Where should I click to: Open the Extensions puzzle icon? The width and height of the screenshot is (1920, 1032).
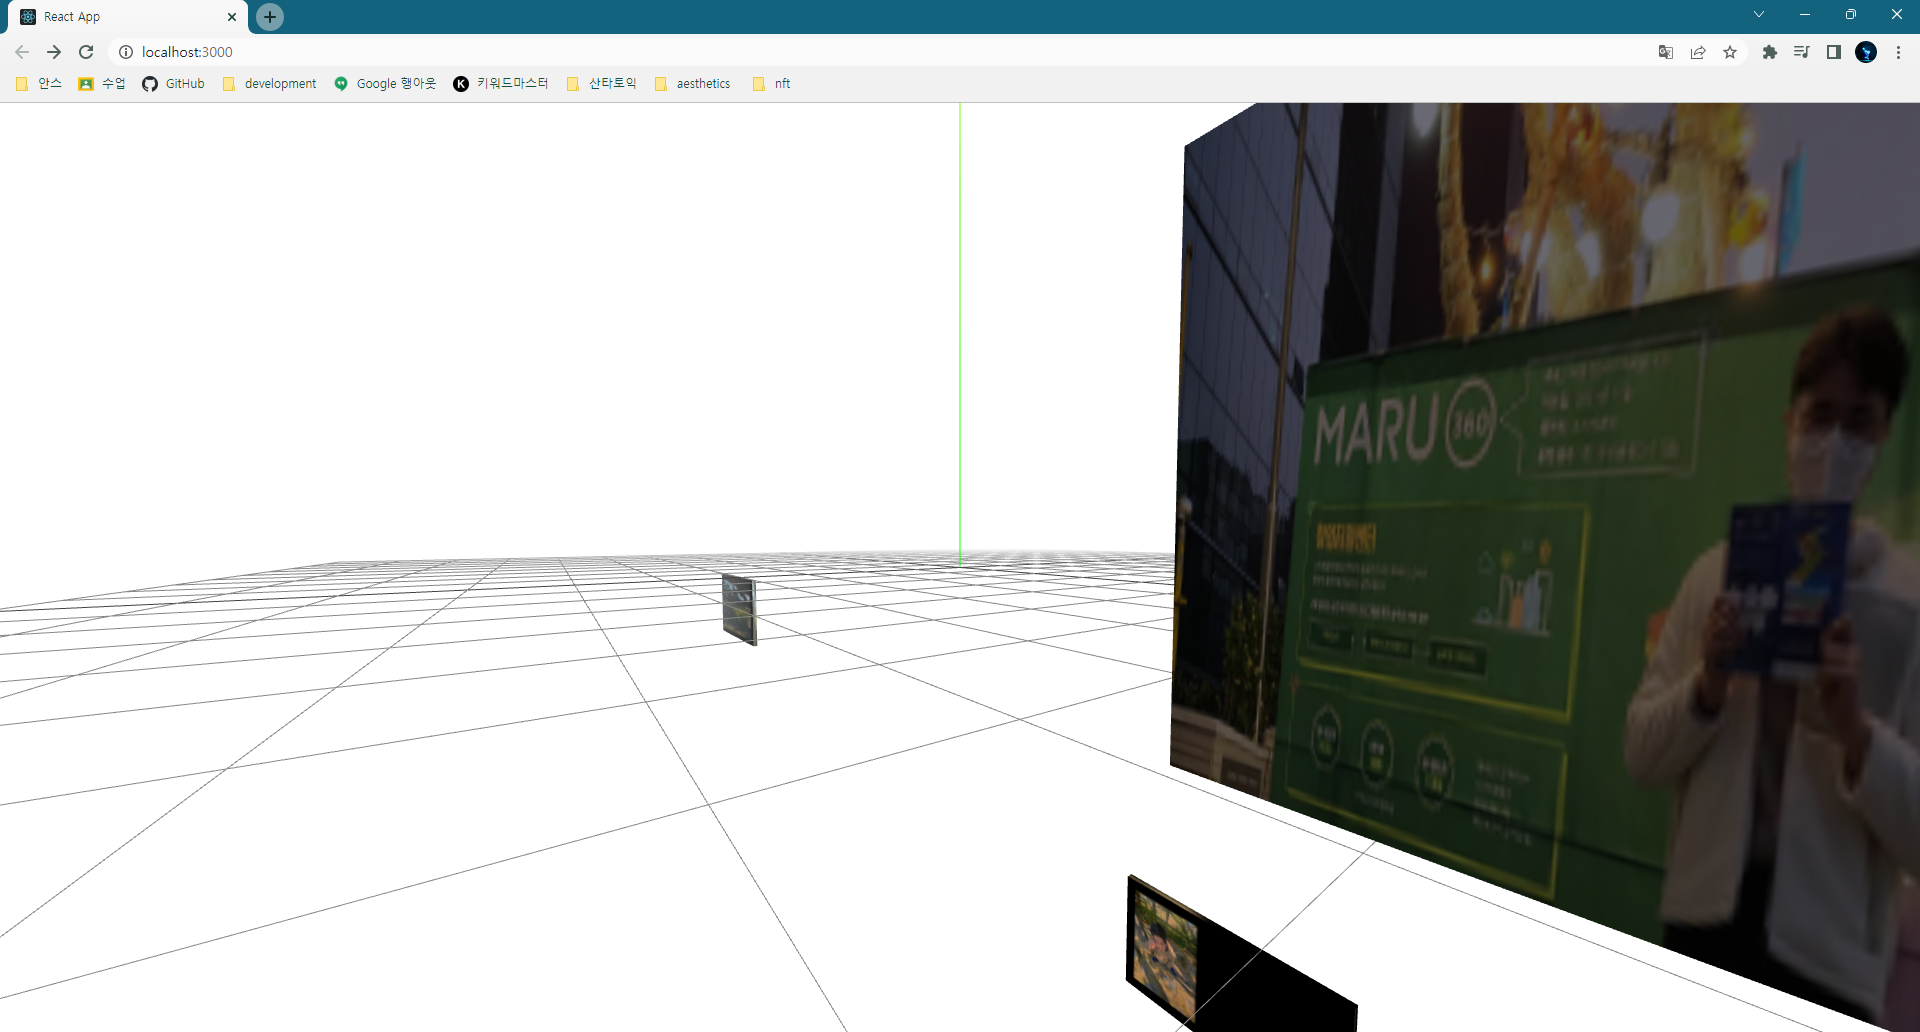1770,52
